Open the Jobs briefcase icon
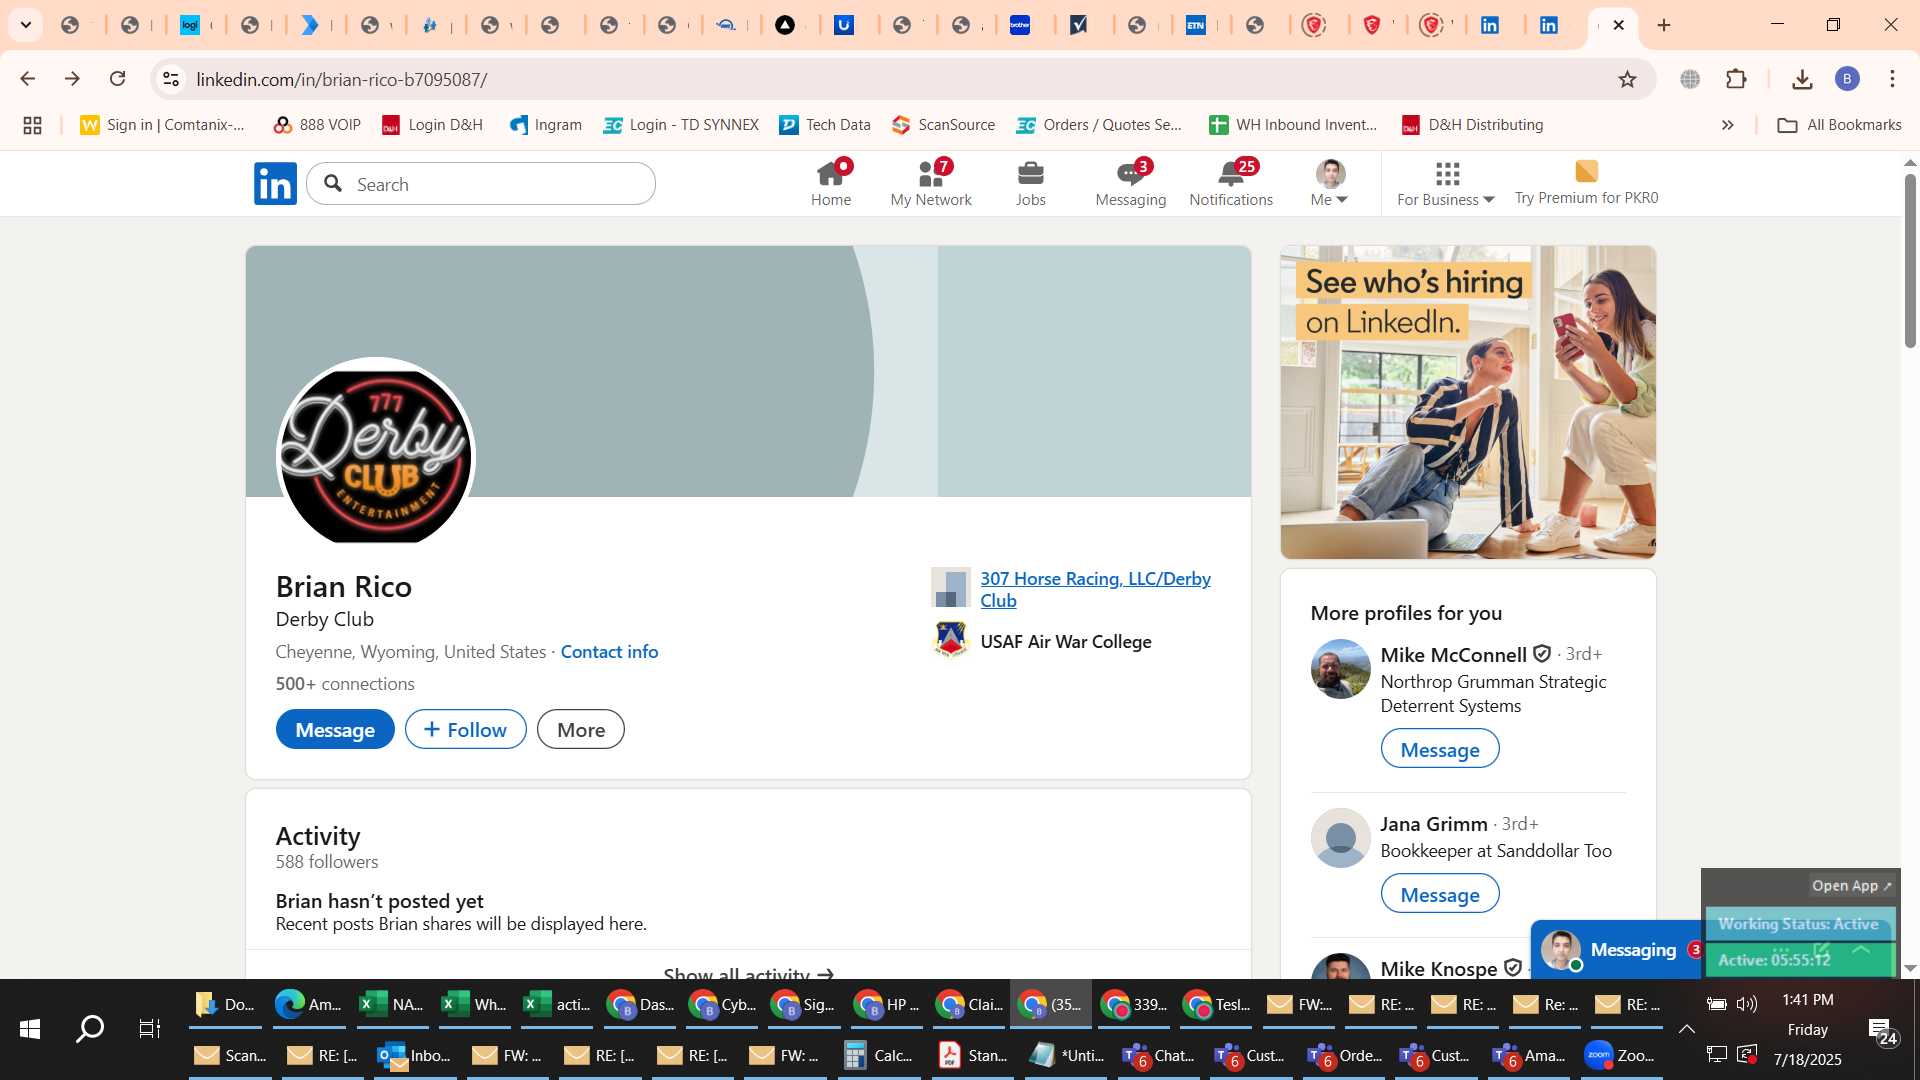 point(1030,184)
